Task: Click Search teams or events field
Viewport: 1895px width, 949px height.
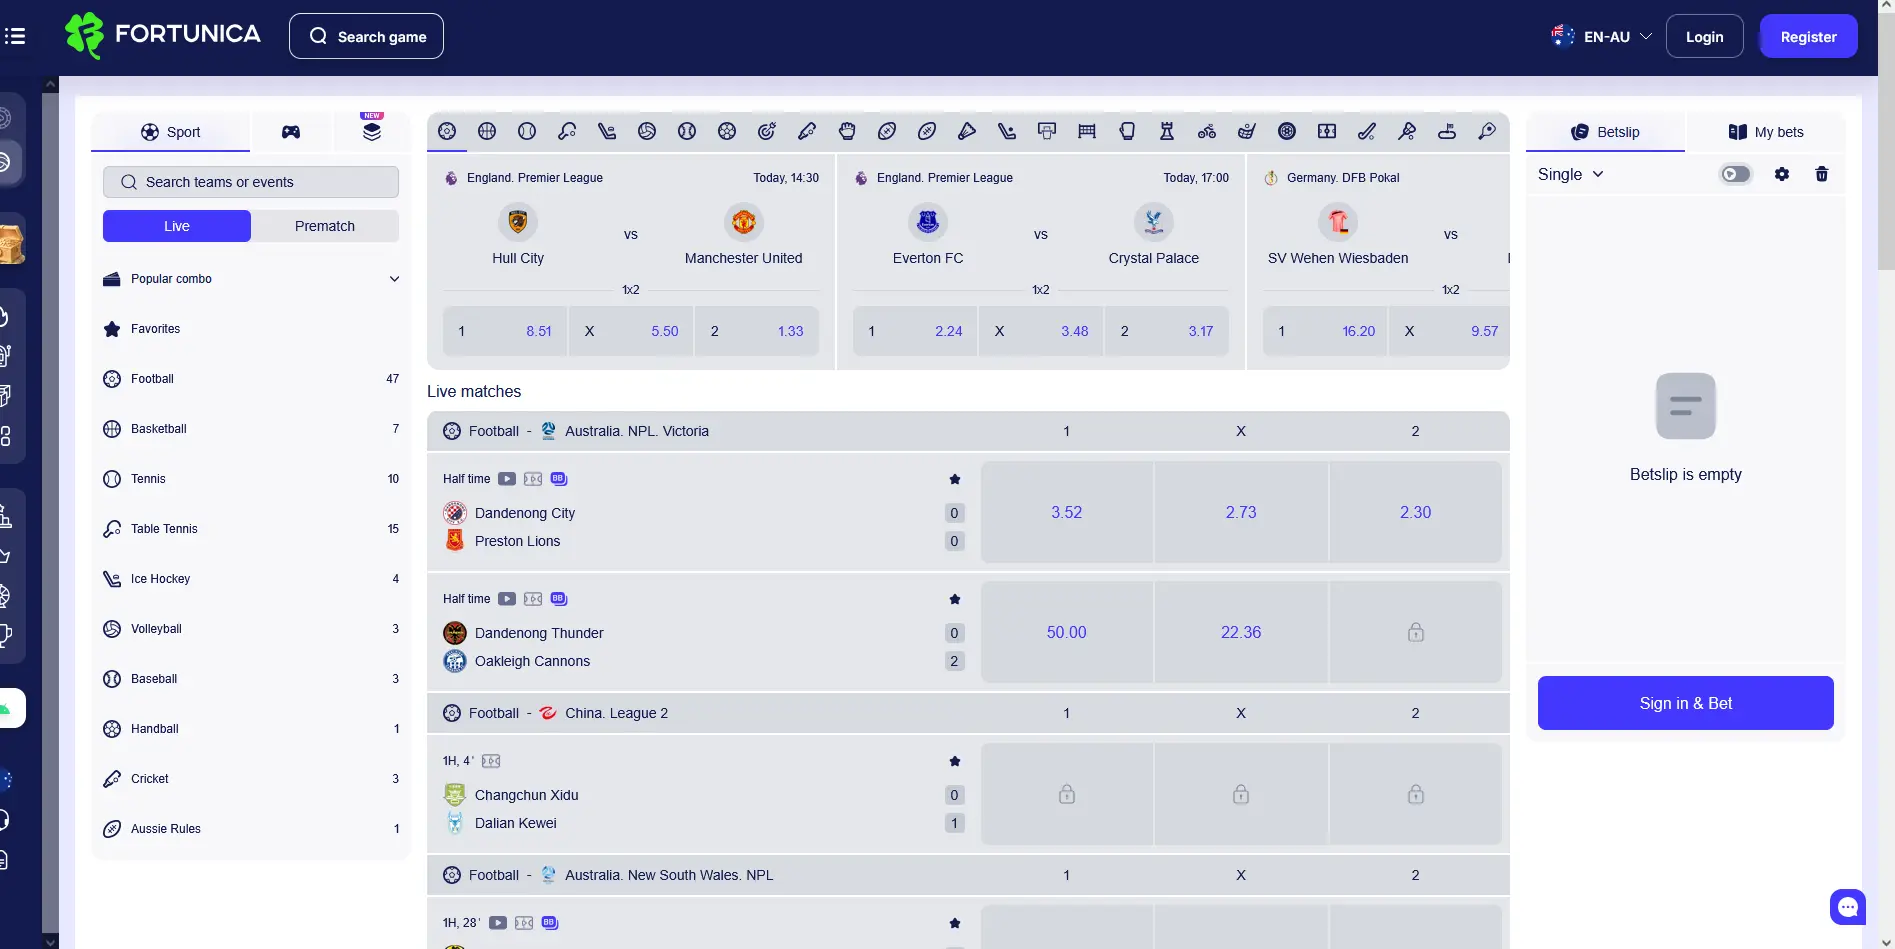Action: pos(251,182)
